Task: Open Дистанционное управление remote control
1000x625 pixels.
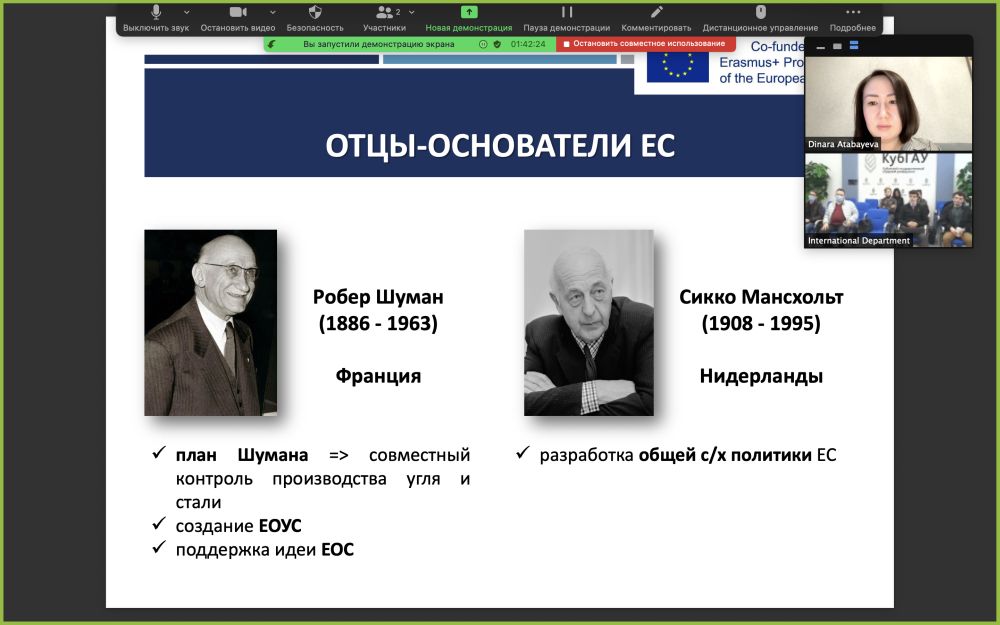Action: coord(760,13)
